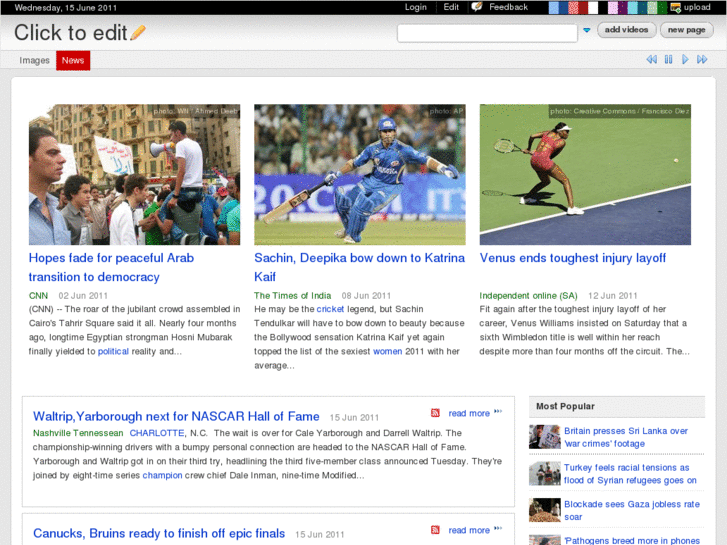The image size is (727, 545).
Task: Open Canucks, Bruins ready to finish headline
Action: pos(159,533)
